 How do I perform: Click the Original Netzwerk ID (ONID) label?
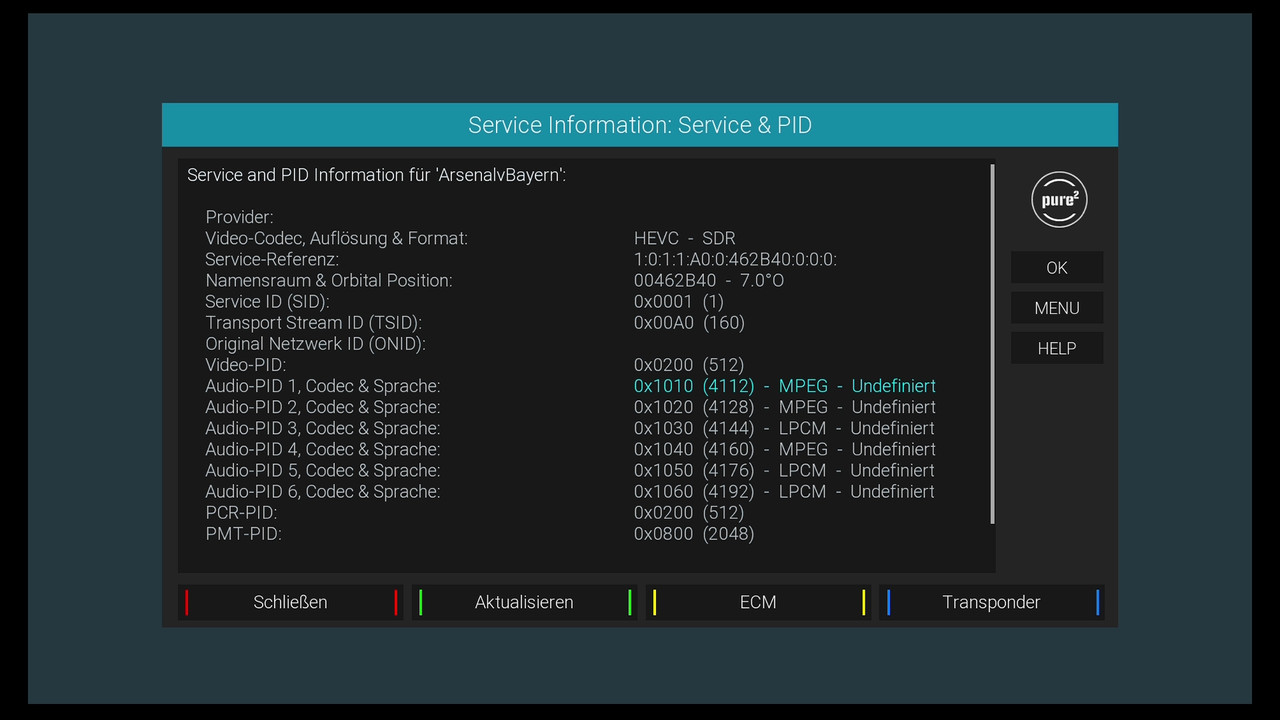316,344
